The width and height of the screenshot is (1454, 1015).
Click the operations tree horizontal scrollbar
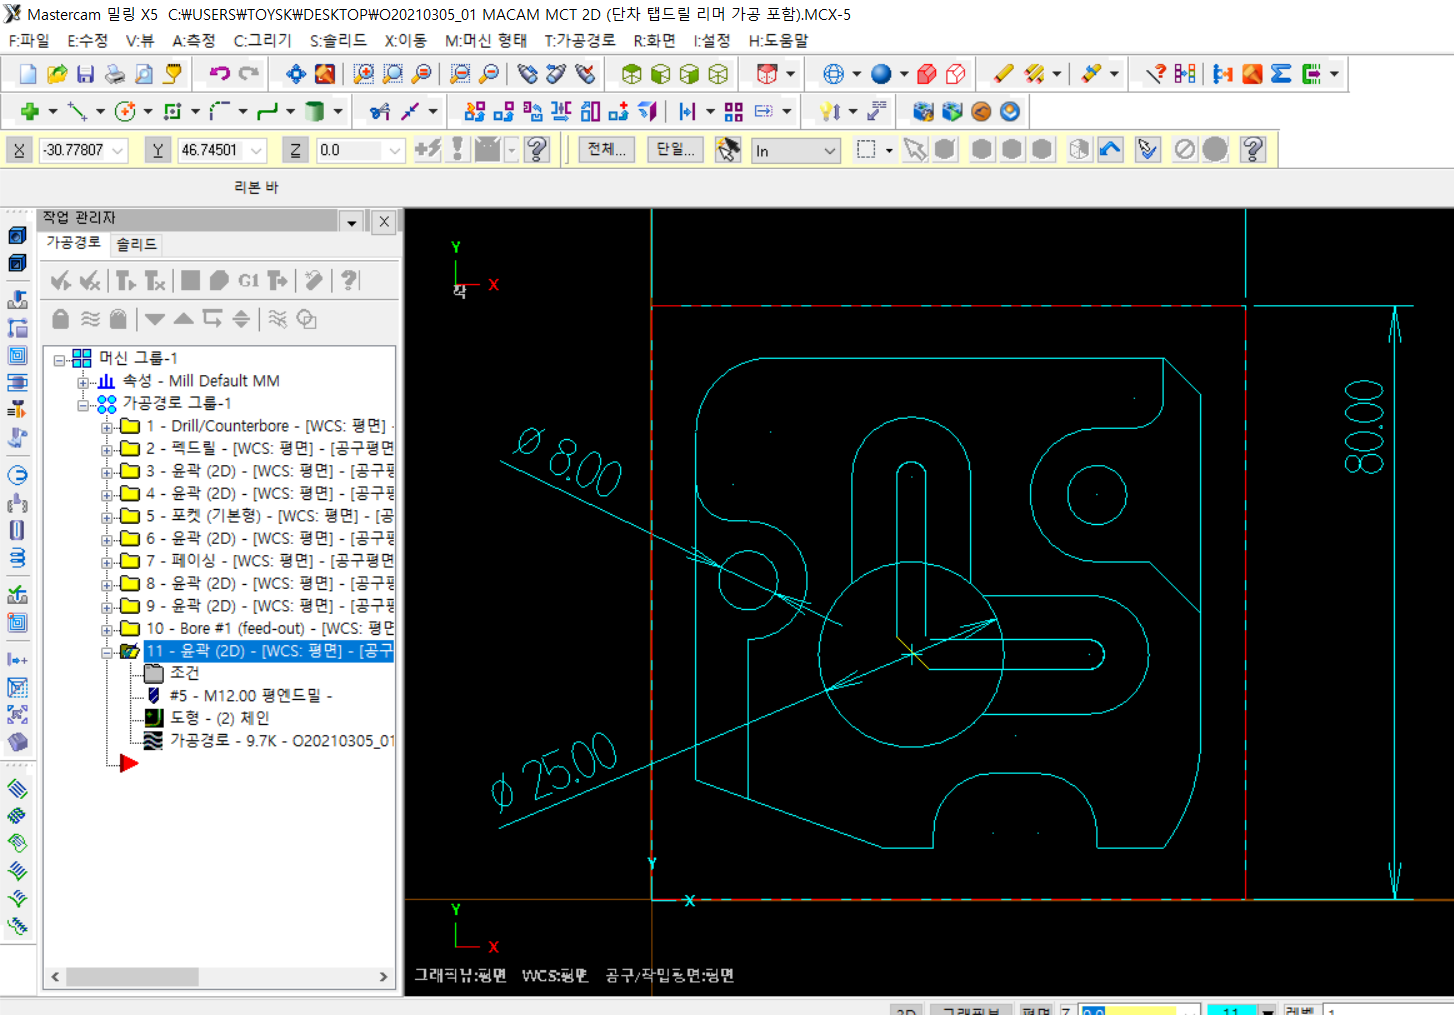tap(220, 977)
